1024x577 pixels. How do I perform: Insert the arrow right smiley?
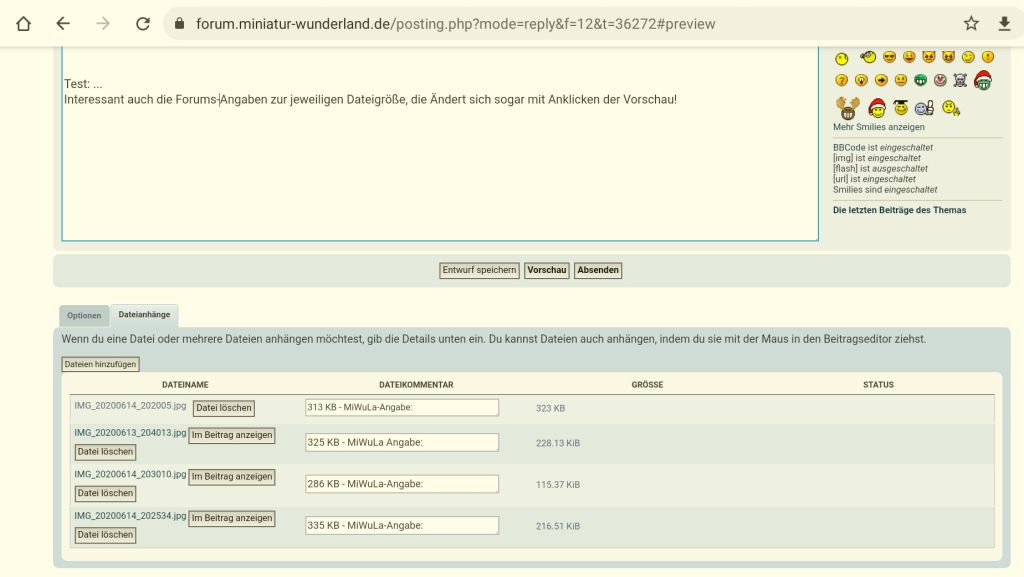pos(881,80)
